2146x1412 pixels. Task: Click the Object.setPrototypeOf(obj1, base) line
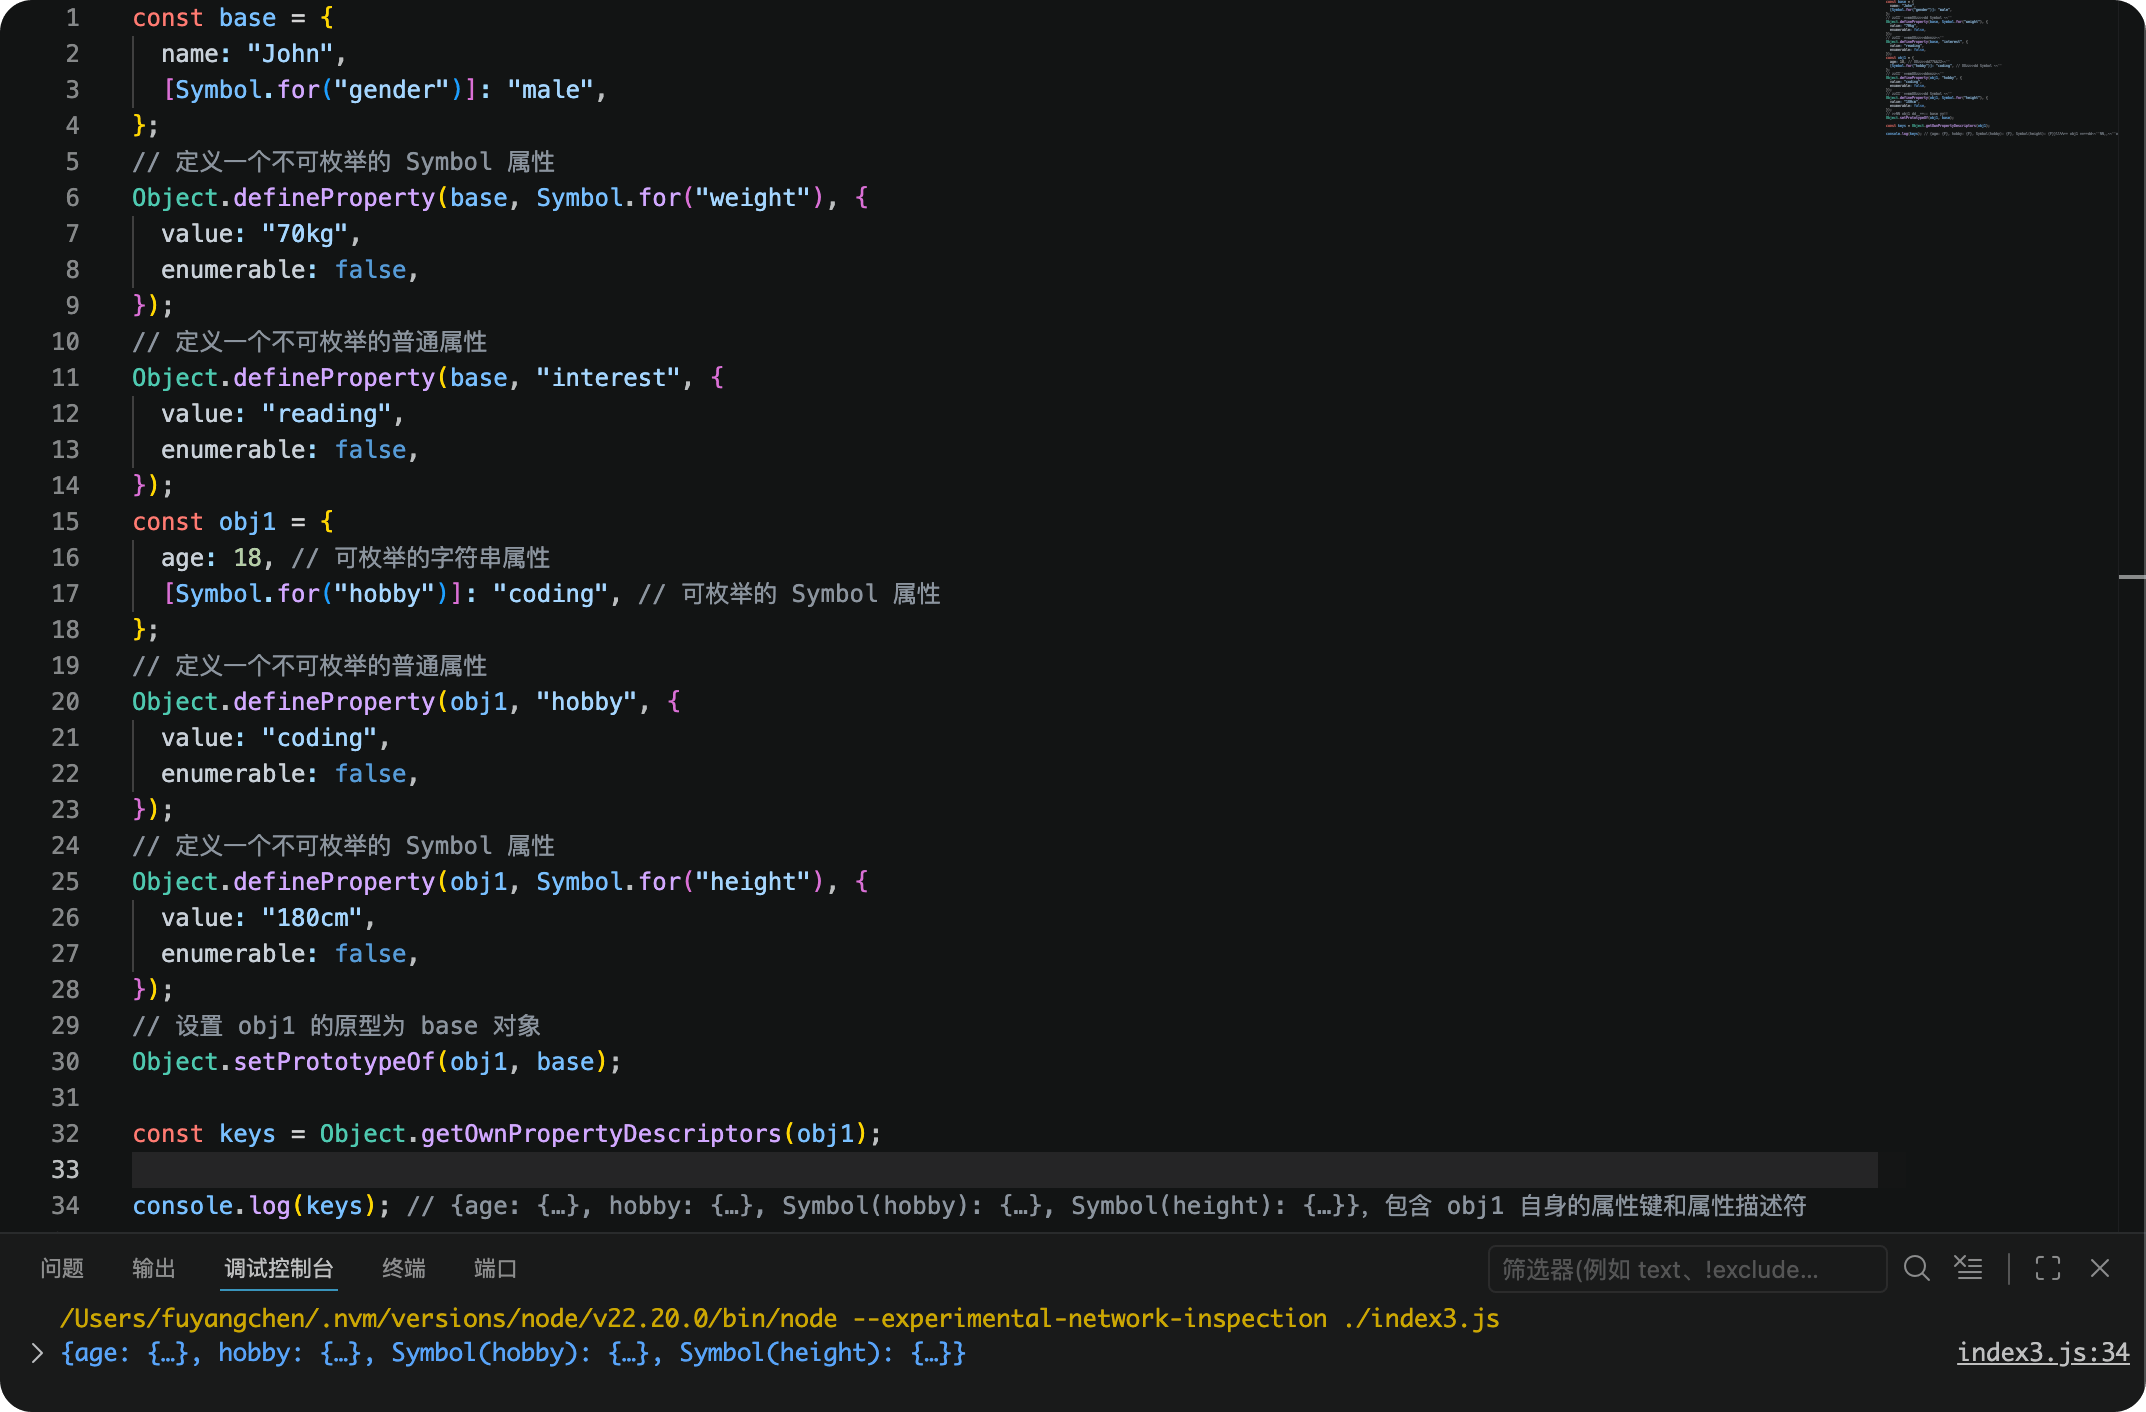tap(377, 1062)
